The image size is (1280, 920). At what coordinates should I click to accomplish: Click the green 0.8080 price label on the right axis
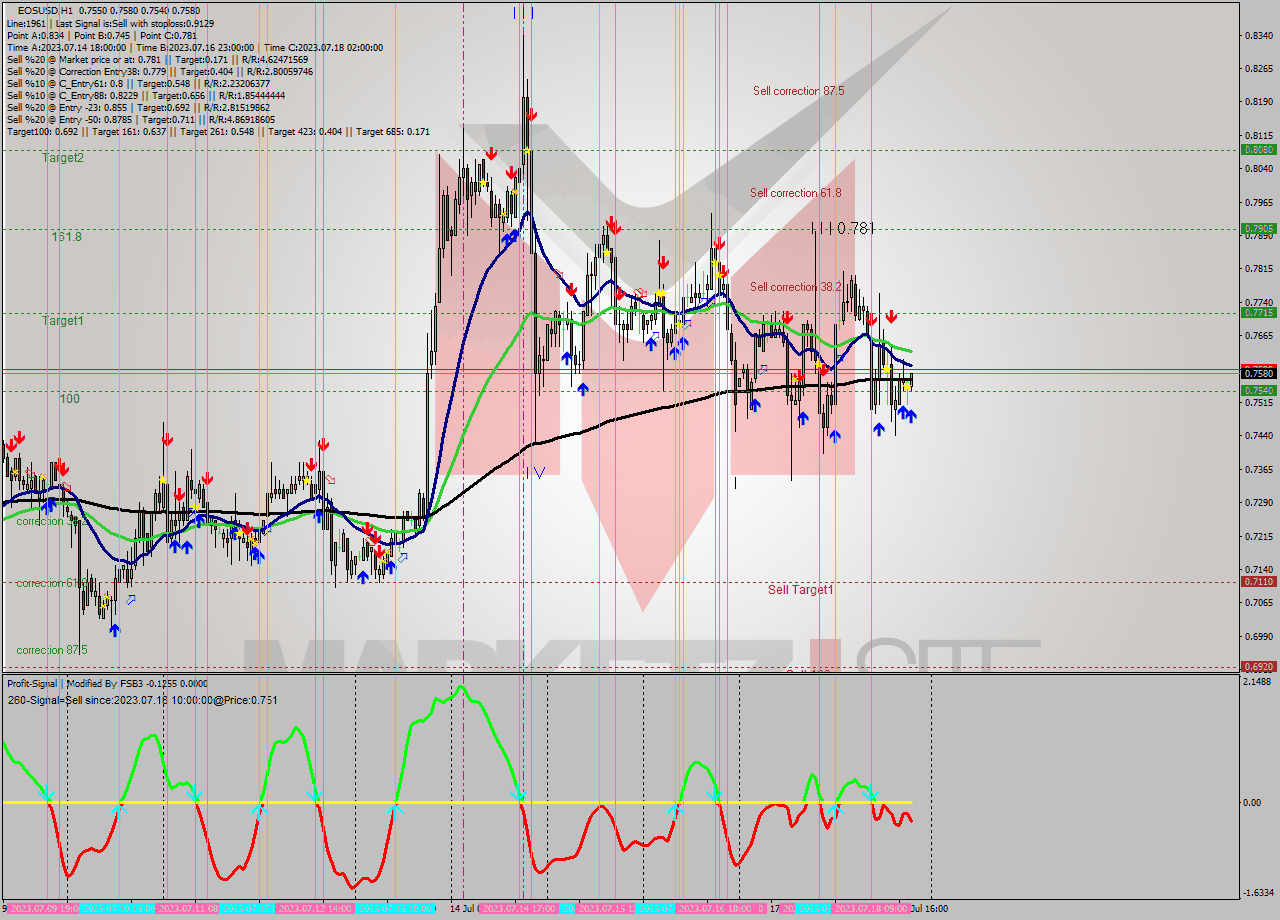[x=1261, y=148]
